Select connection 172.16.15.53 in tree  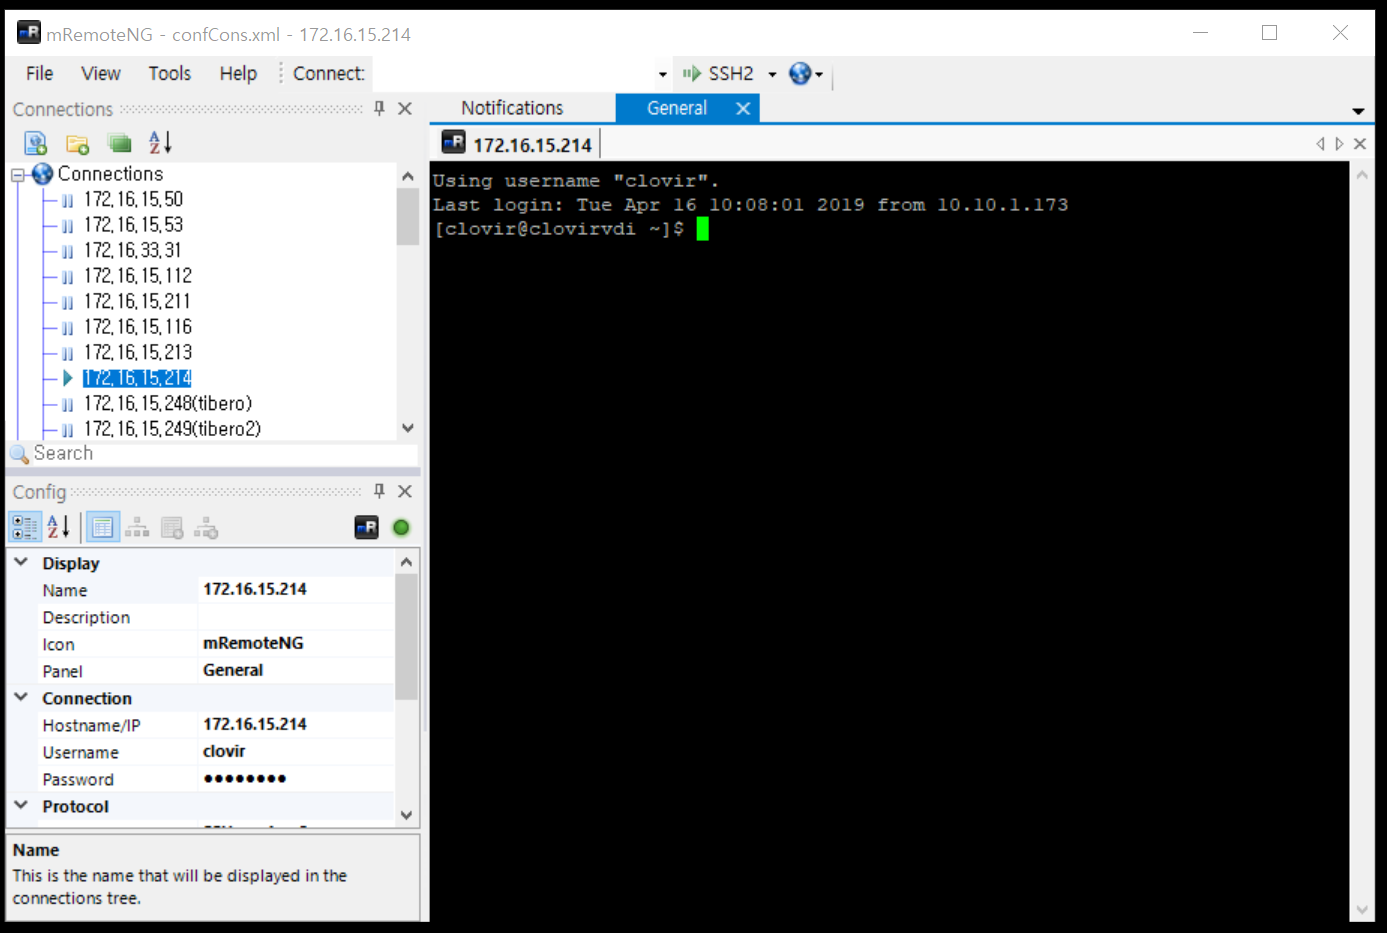click(x=133, y=225)
